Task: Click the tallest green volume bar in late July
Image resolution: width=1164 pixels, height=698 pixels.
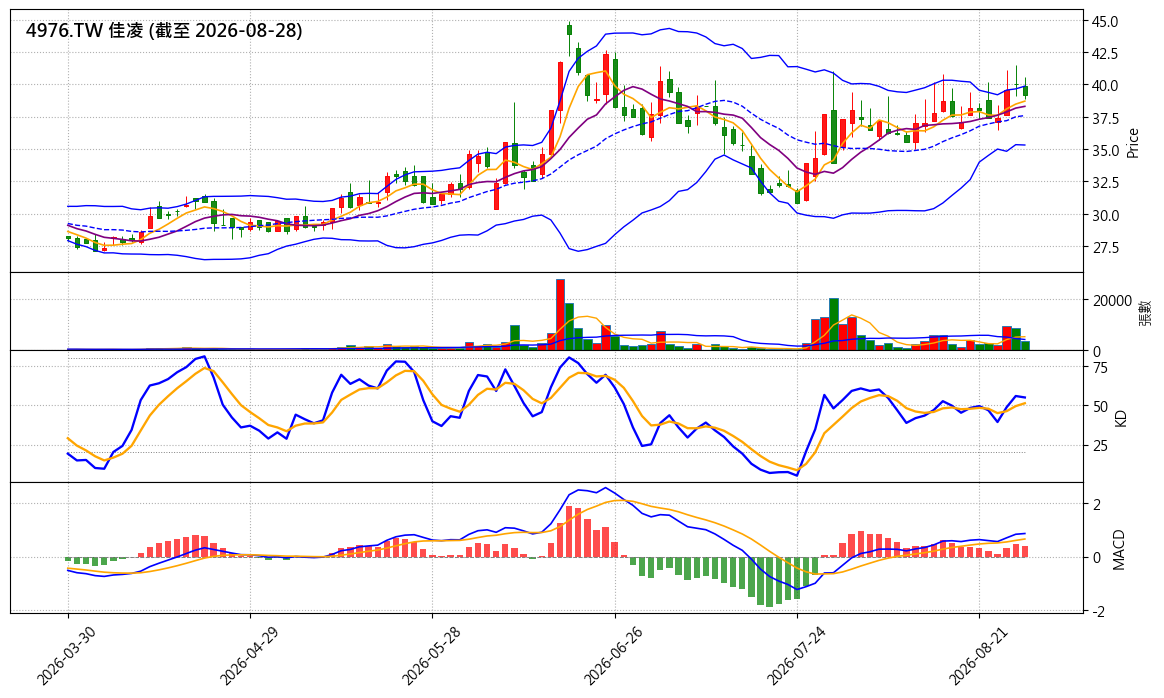Action: point(834,324)
